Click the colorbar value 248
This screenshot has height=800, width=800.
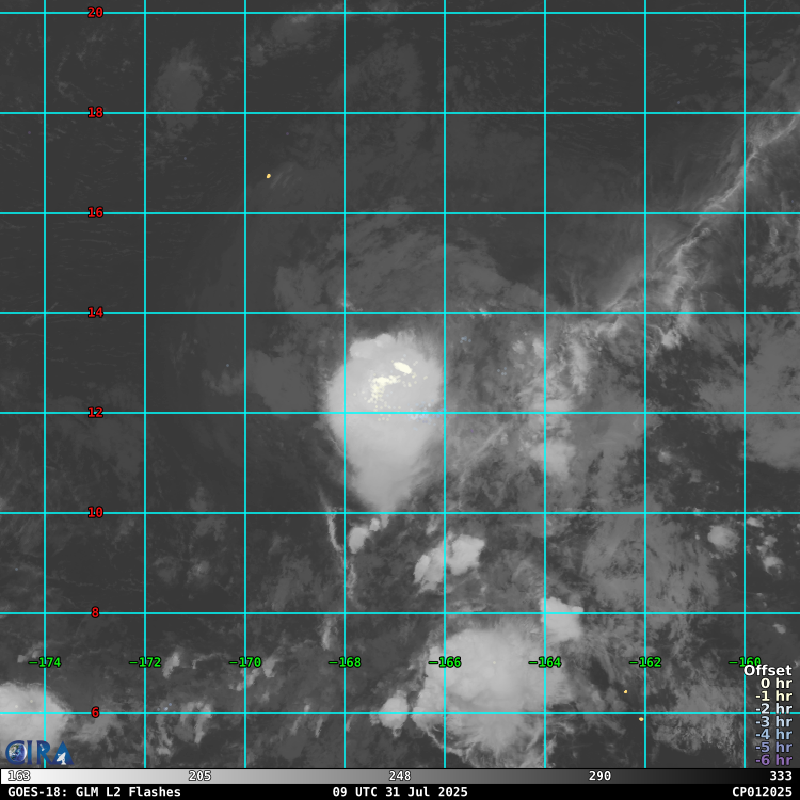(x=399, y=776)
